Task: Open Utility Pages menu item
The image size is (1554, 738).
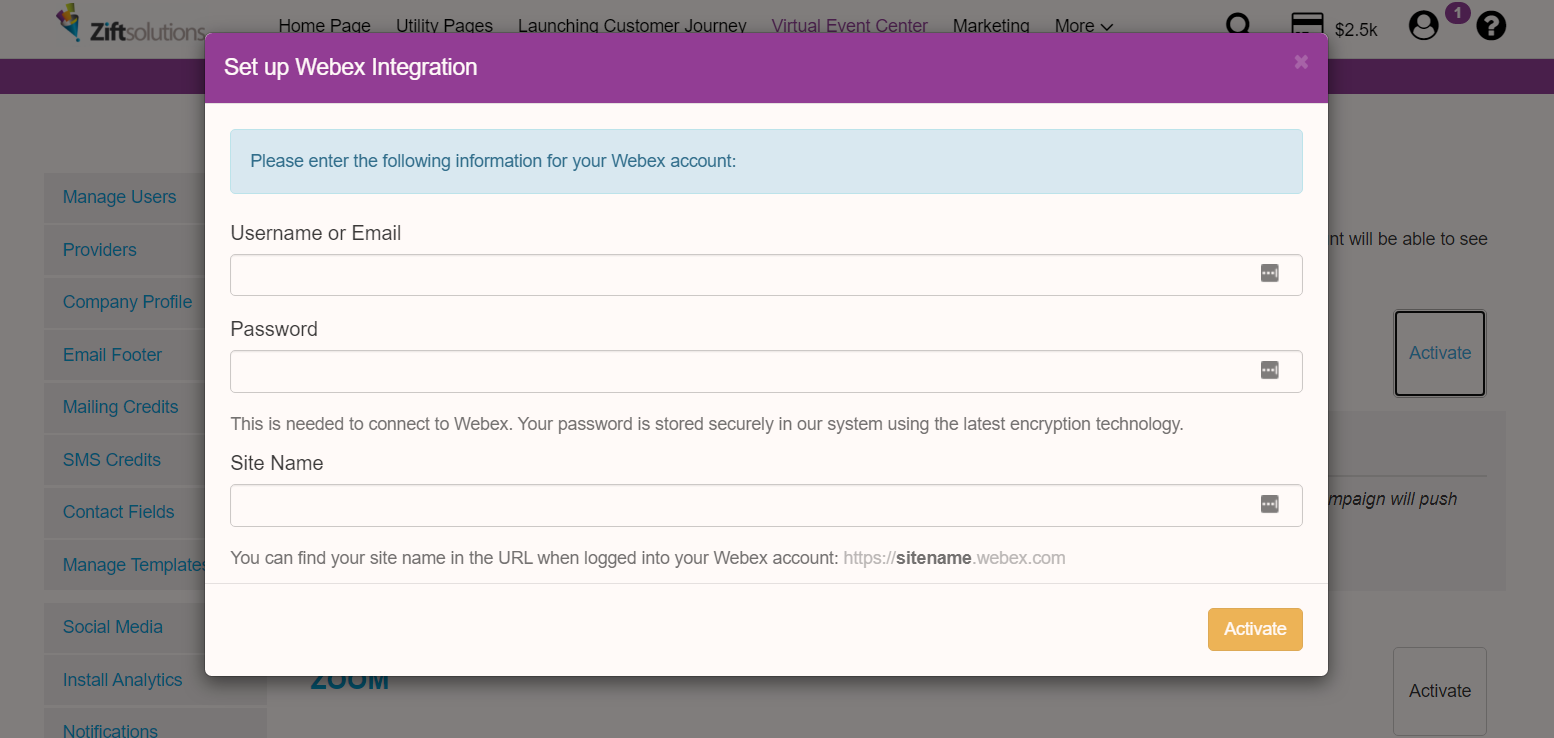Action: pos(444,26)
